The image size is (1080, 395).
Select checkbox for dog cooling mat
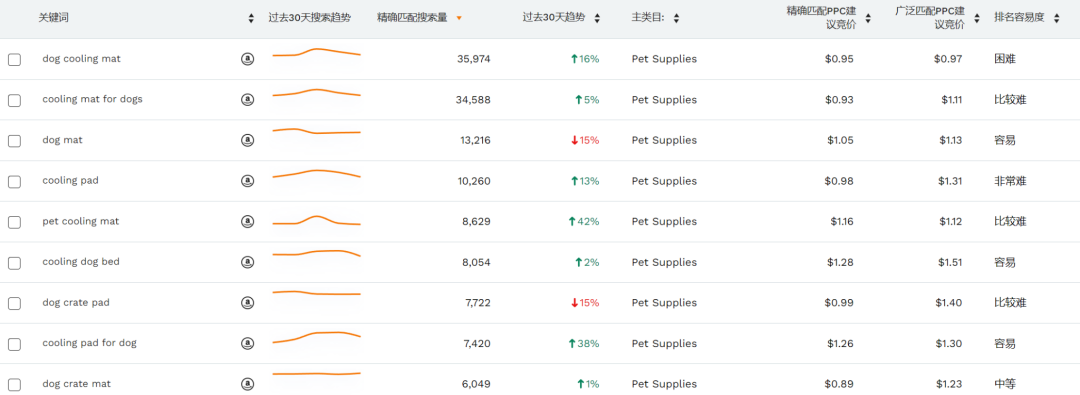click(14, 60)
